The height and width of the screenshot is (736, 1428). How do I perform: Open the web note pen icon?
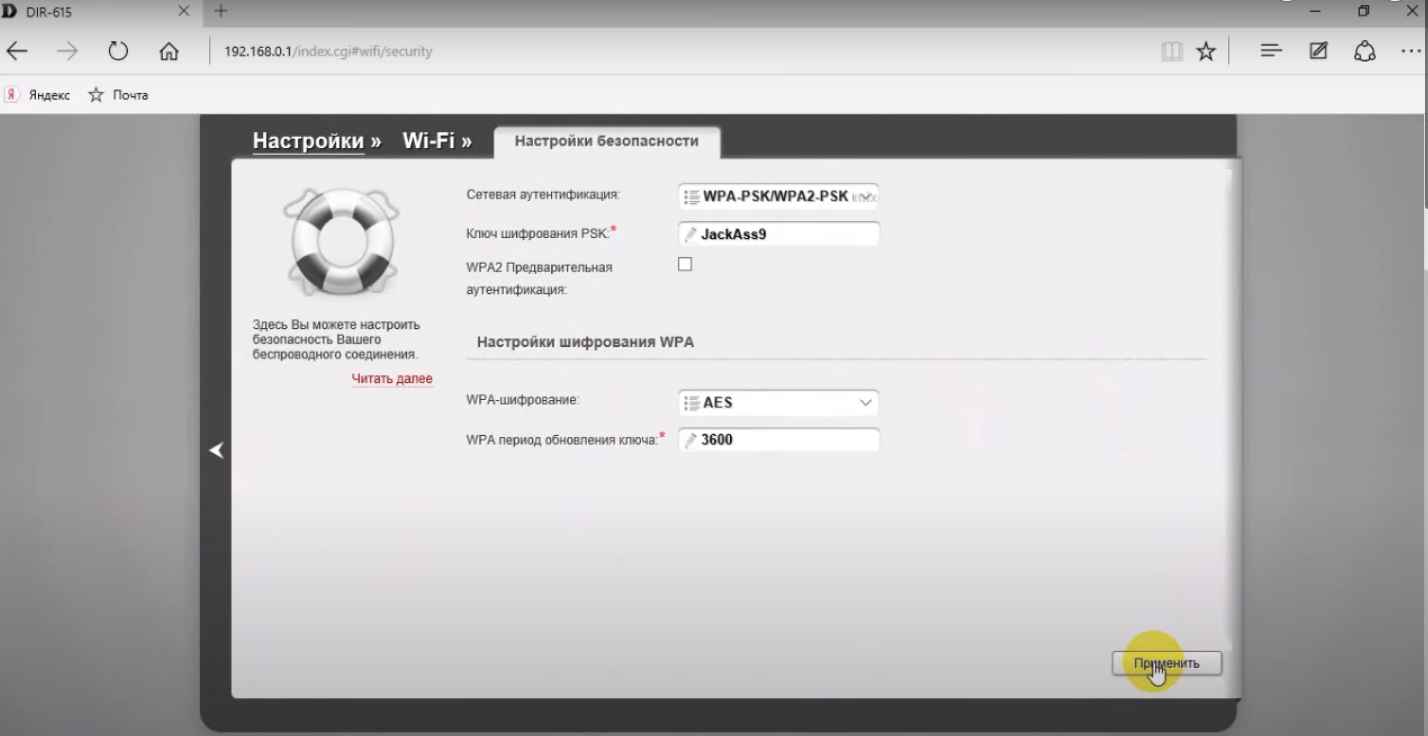point(1319,52)
